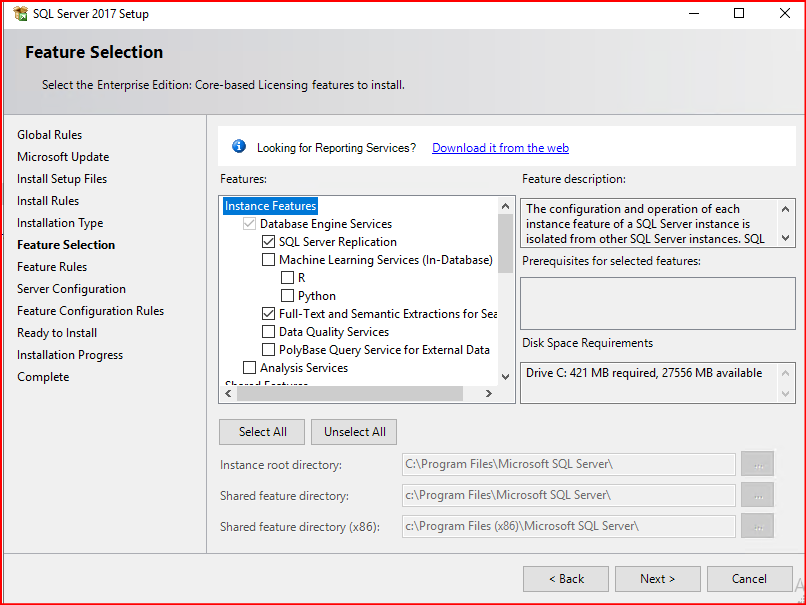
Task: Check the Python feature checkbox
Action: click(287, 296)
